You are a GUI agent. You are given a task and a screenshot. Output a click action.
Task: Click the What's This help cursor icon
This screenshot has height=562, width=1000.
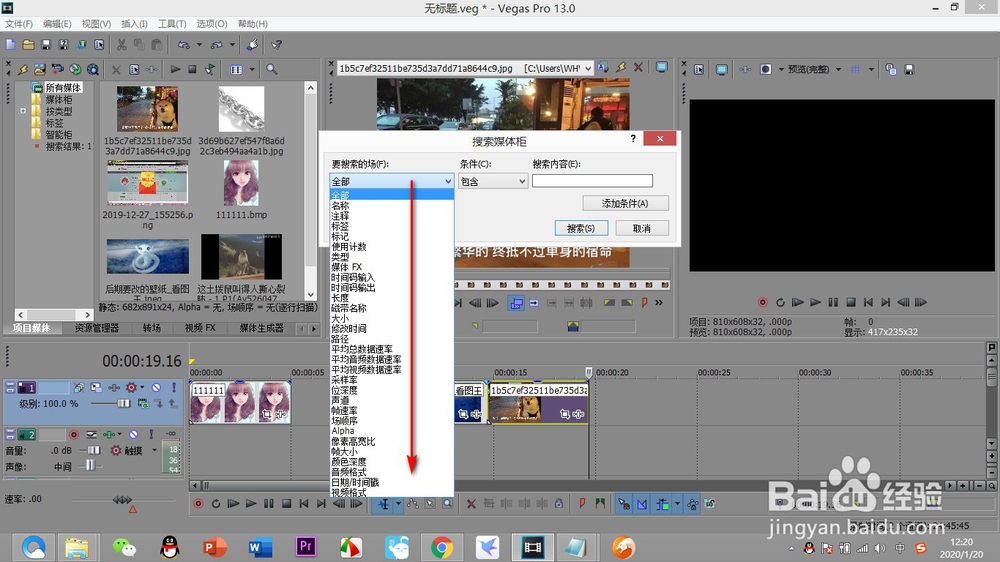276,45
